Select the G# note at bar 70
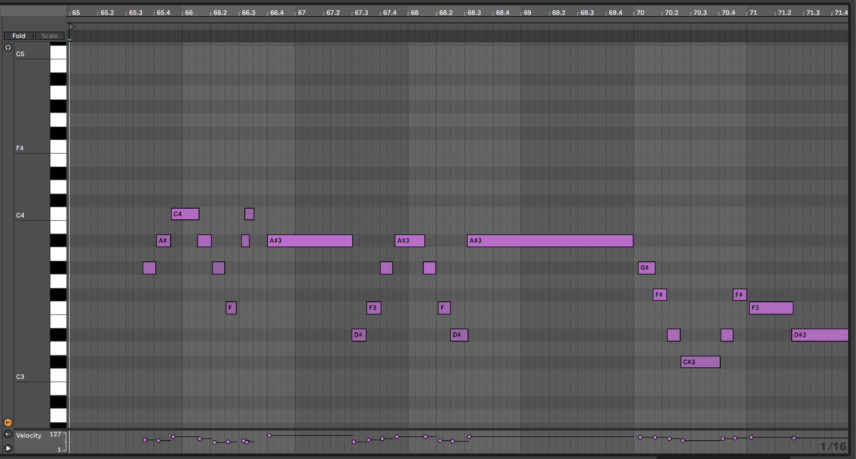The height and width of the screenshot is (459, 856). tap(646, 268)
